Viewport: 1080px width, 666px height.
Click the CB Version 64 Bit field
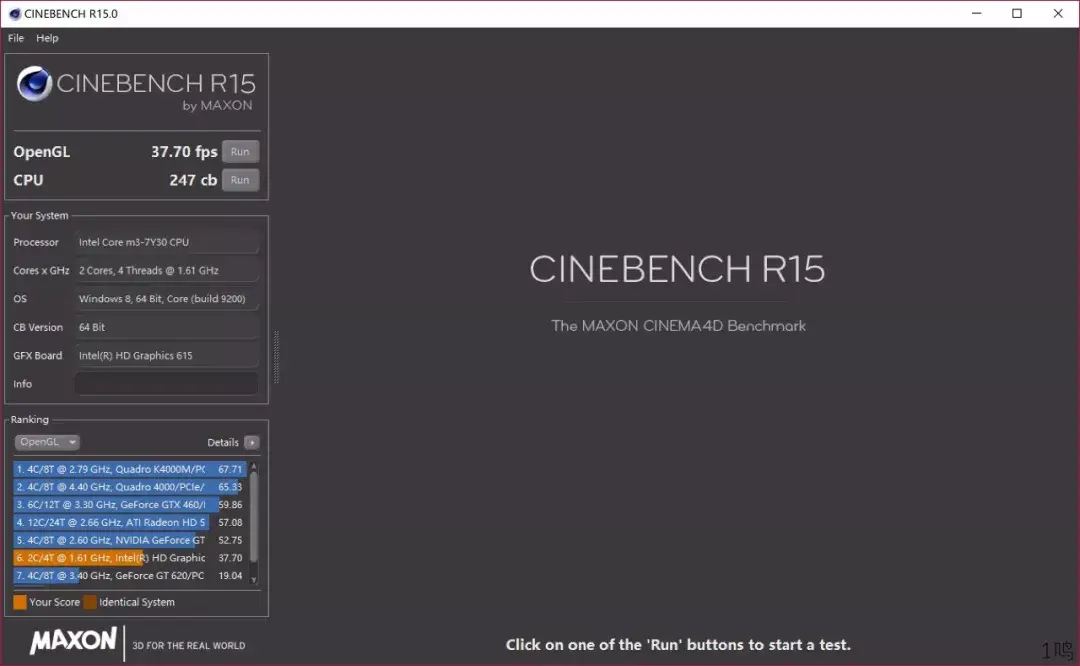[166, 327]
